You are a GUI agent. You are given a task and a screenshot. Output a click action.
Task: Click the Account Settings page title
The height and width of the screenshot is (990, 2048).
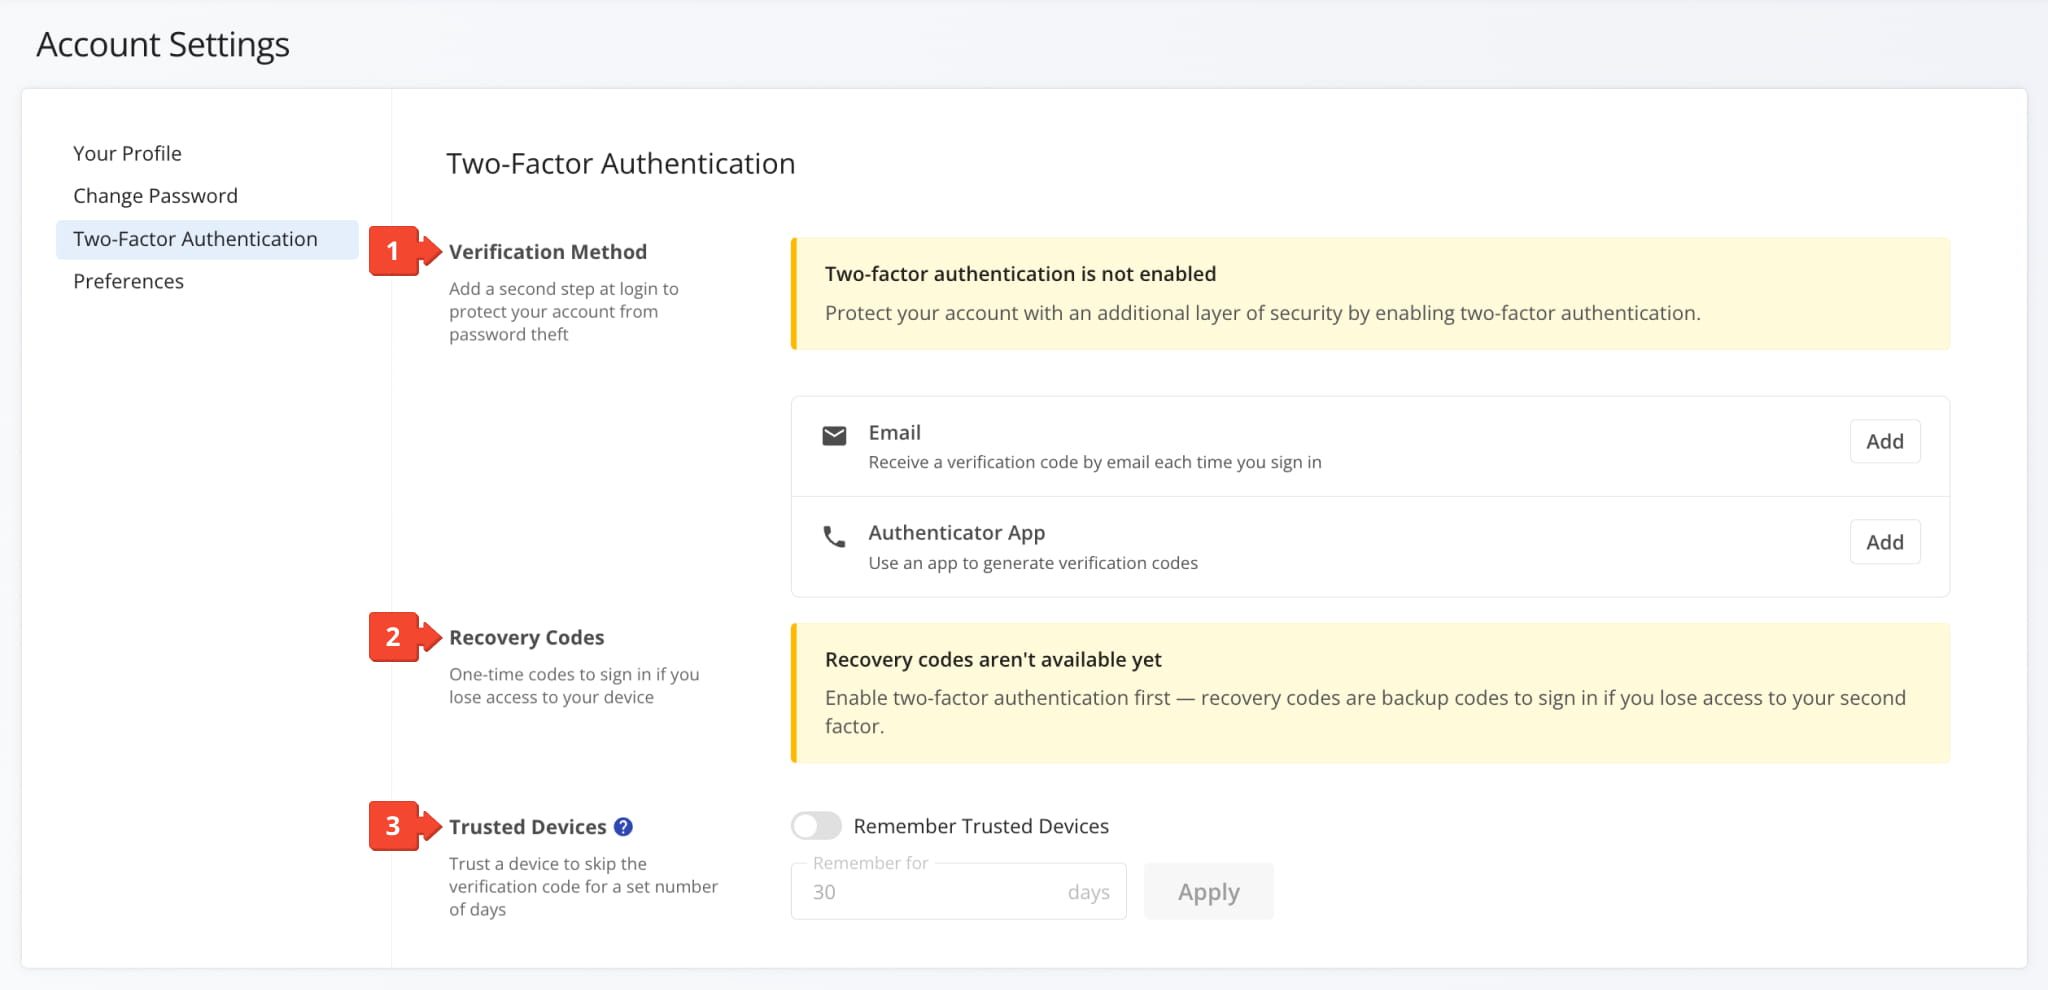pyautogui.click(x=163, y=45)
